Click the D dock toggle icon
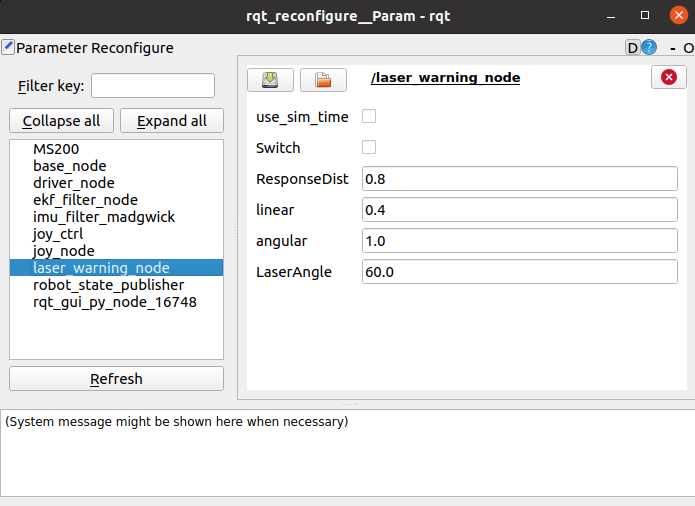The image size is (695, 506). coord(633,47)
